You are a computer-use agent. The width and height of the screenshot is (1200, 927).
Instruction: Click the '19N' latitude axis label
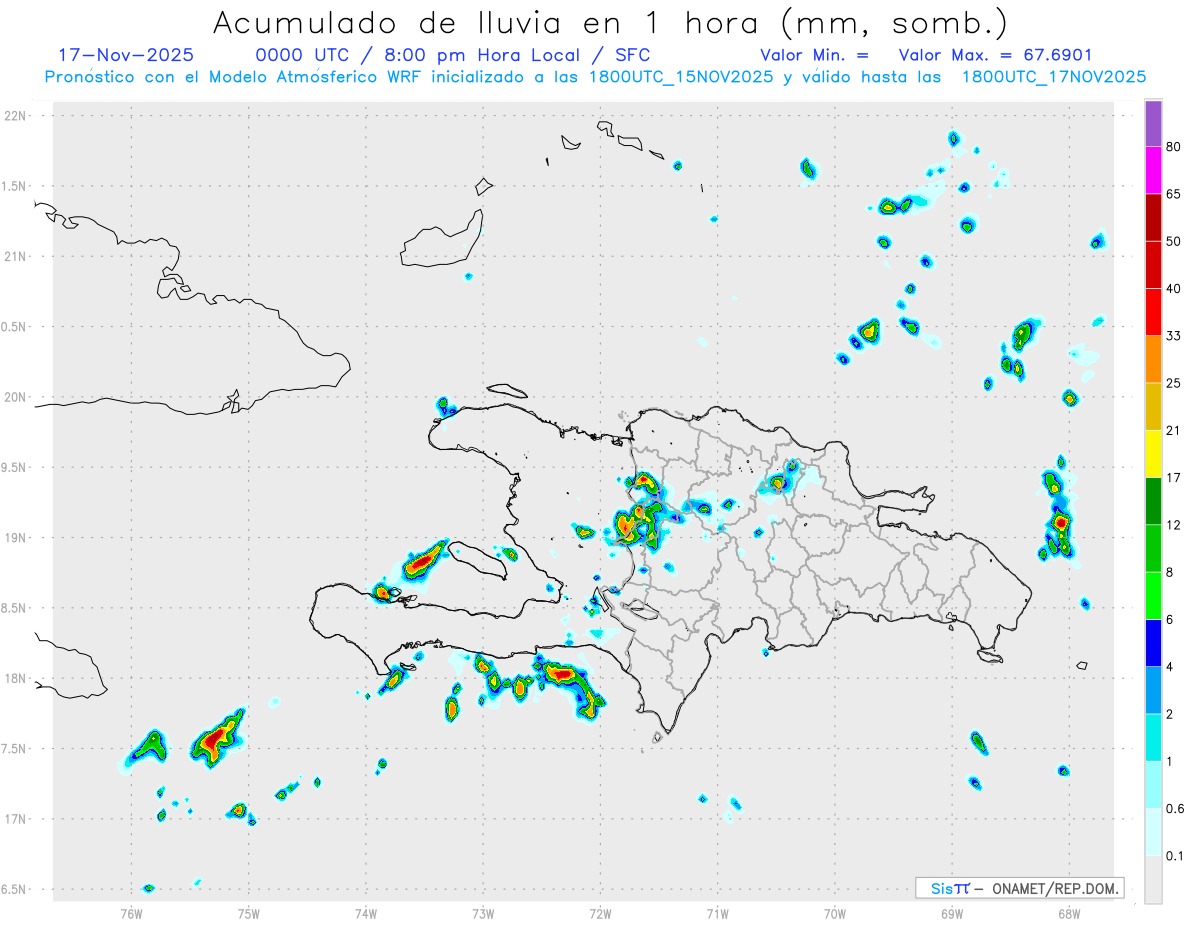(15, 538)
